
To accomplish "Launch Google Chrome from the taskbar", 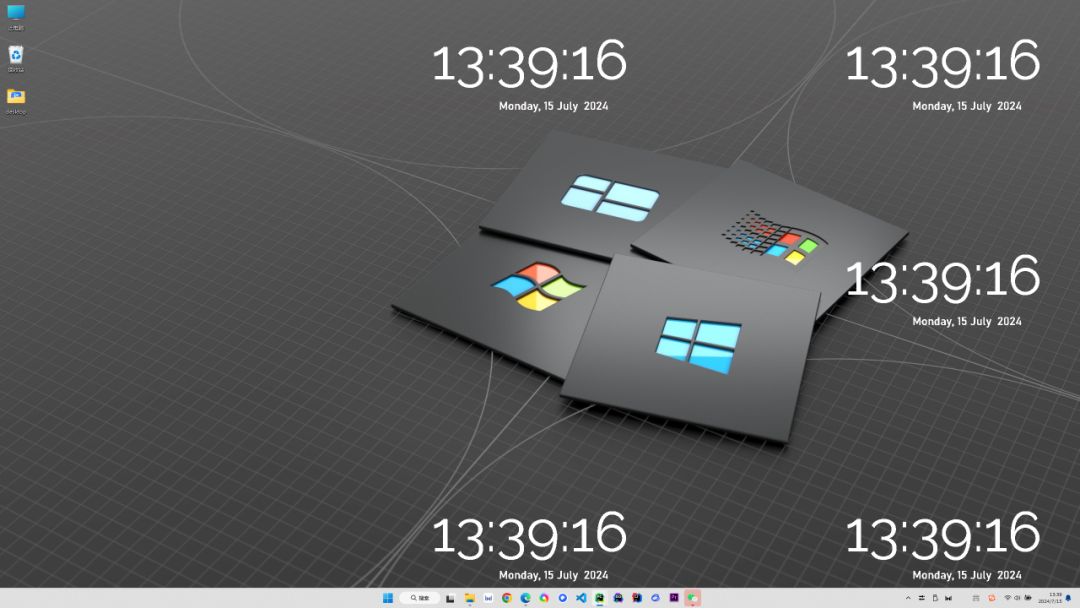I will point(507,598).
